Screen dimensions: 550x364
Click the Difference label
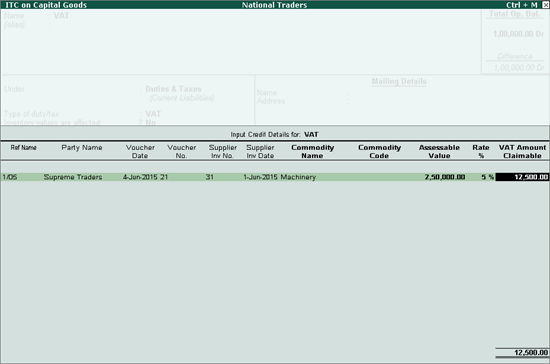click(x=515, y=56)
